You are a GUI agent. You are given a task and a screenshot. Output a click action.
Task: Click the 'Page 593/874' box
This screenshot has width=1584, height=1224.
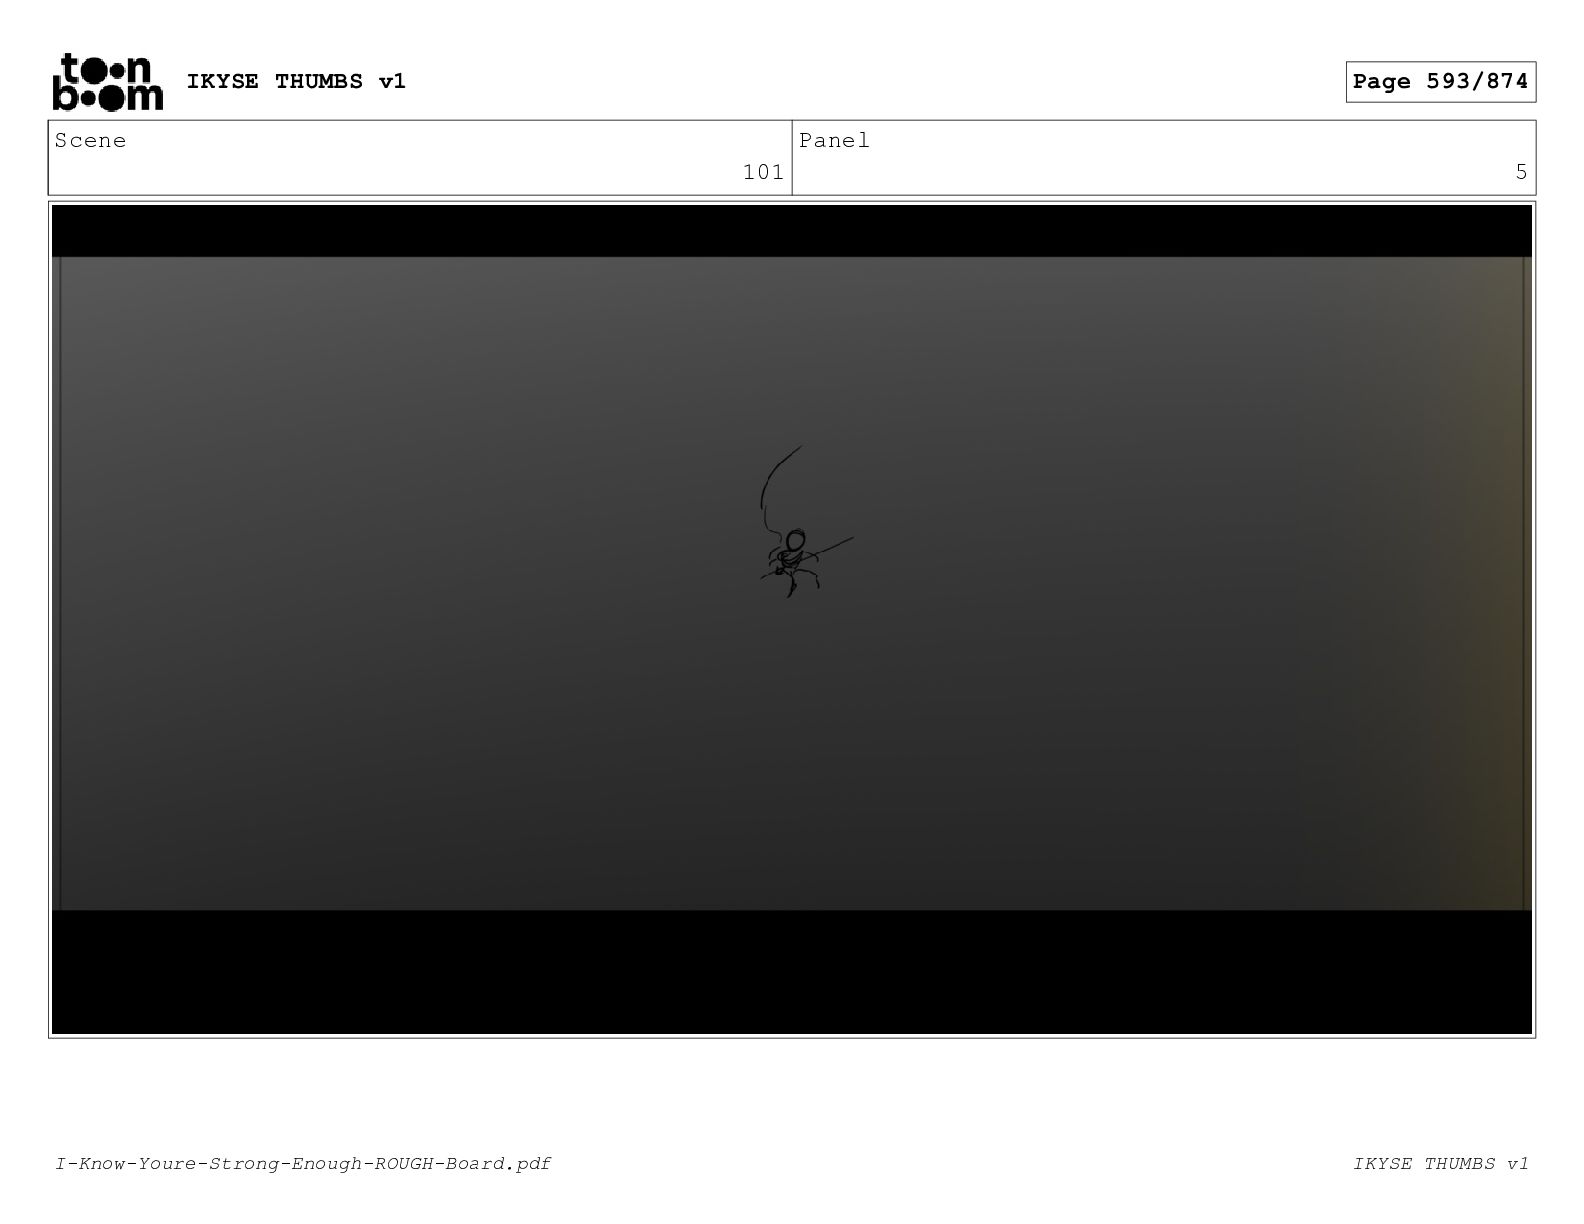tap(1440, 82)
